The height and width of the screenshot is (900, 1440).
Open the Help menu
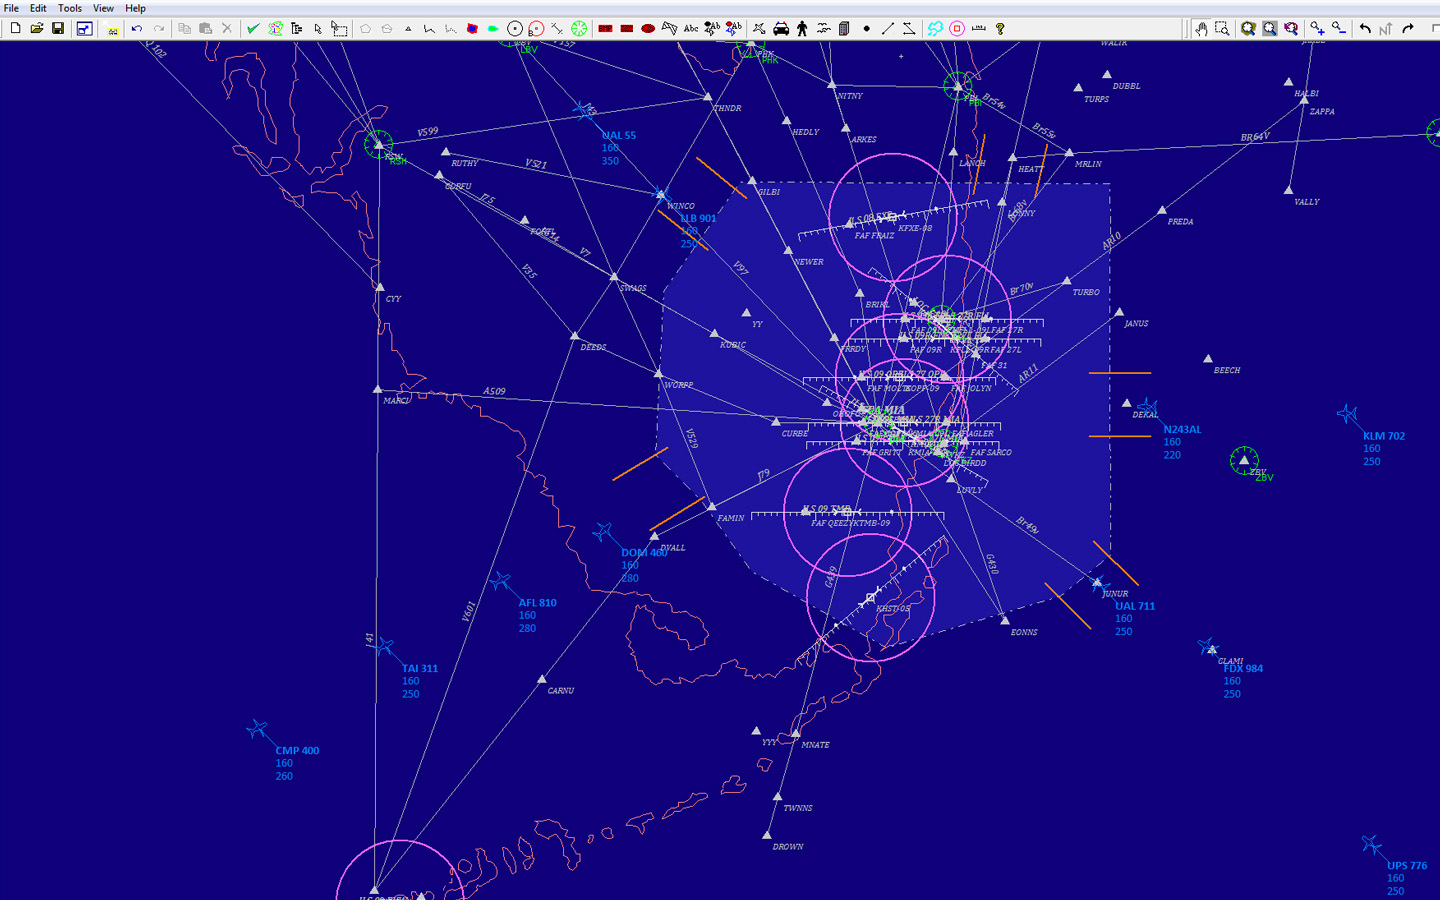tap(135, 8)
